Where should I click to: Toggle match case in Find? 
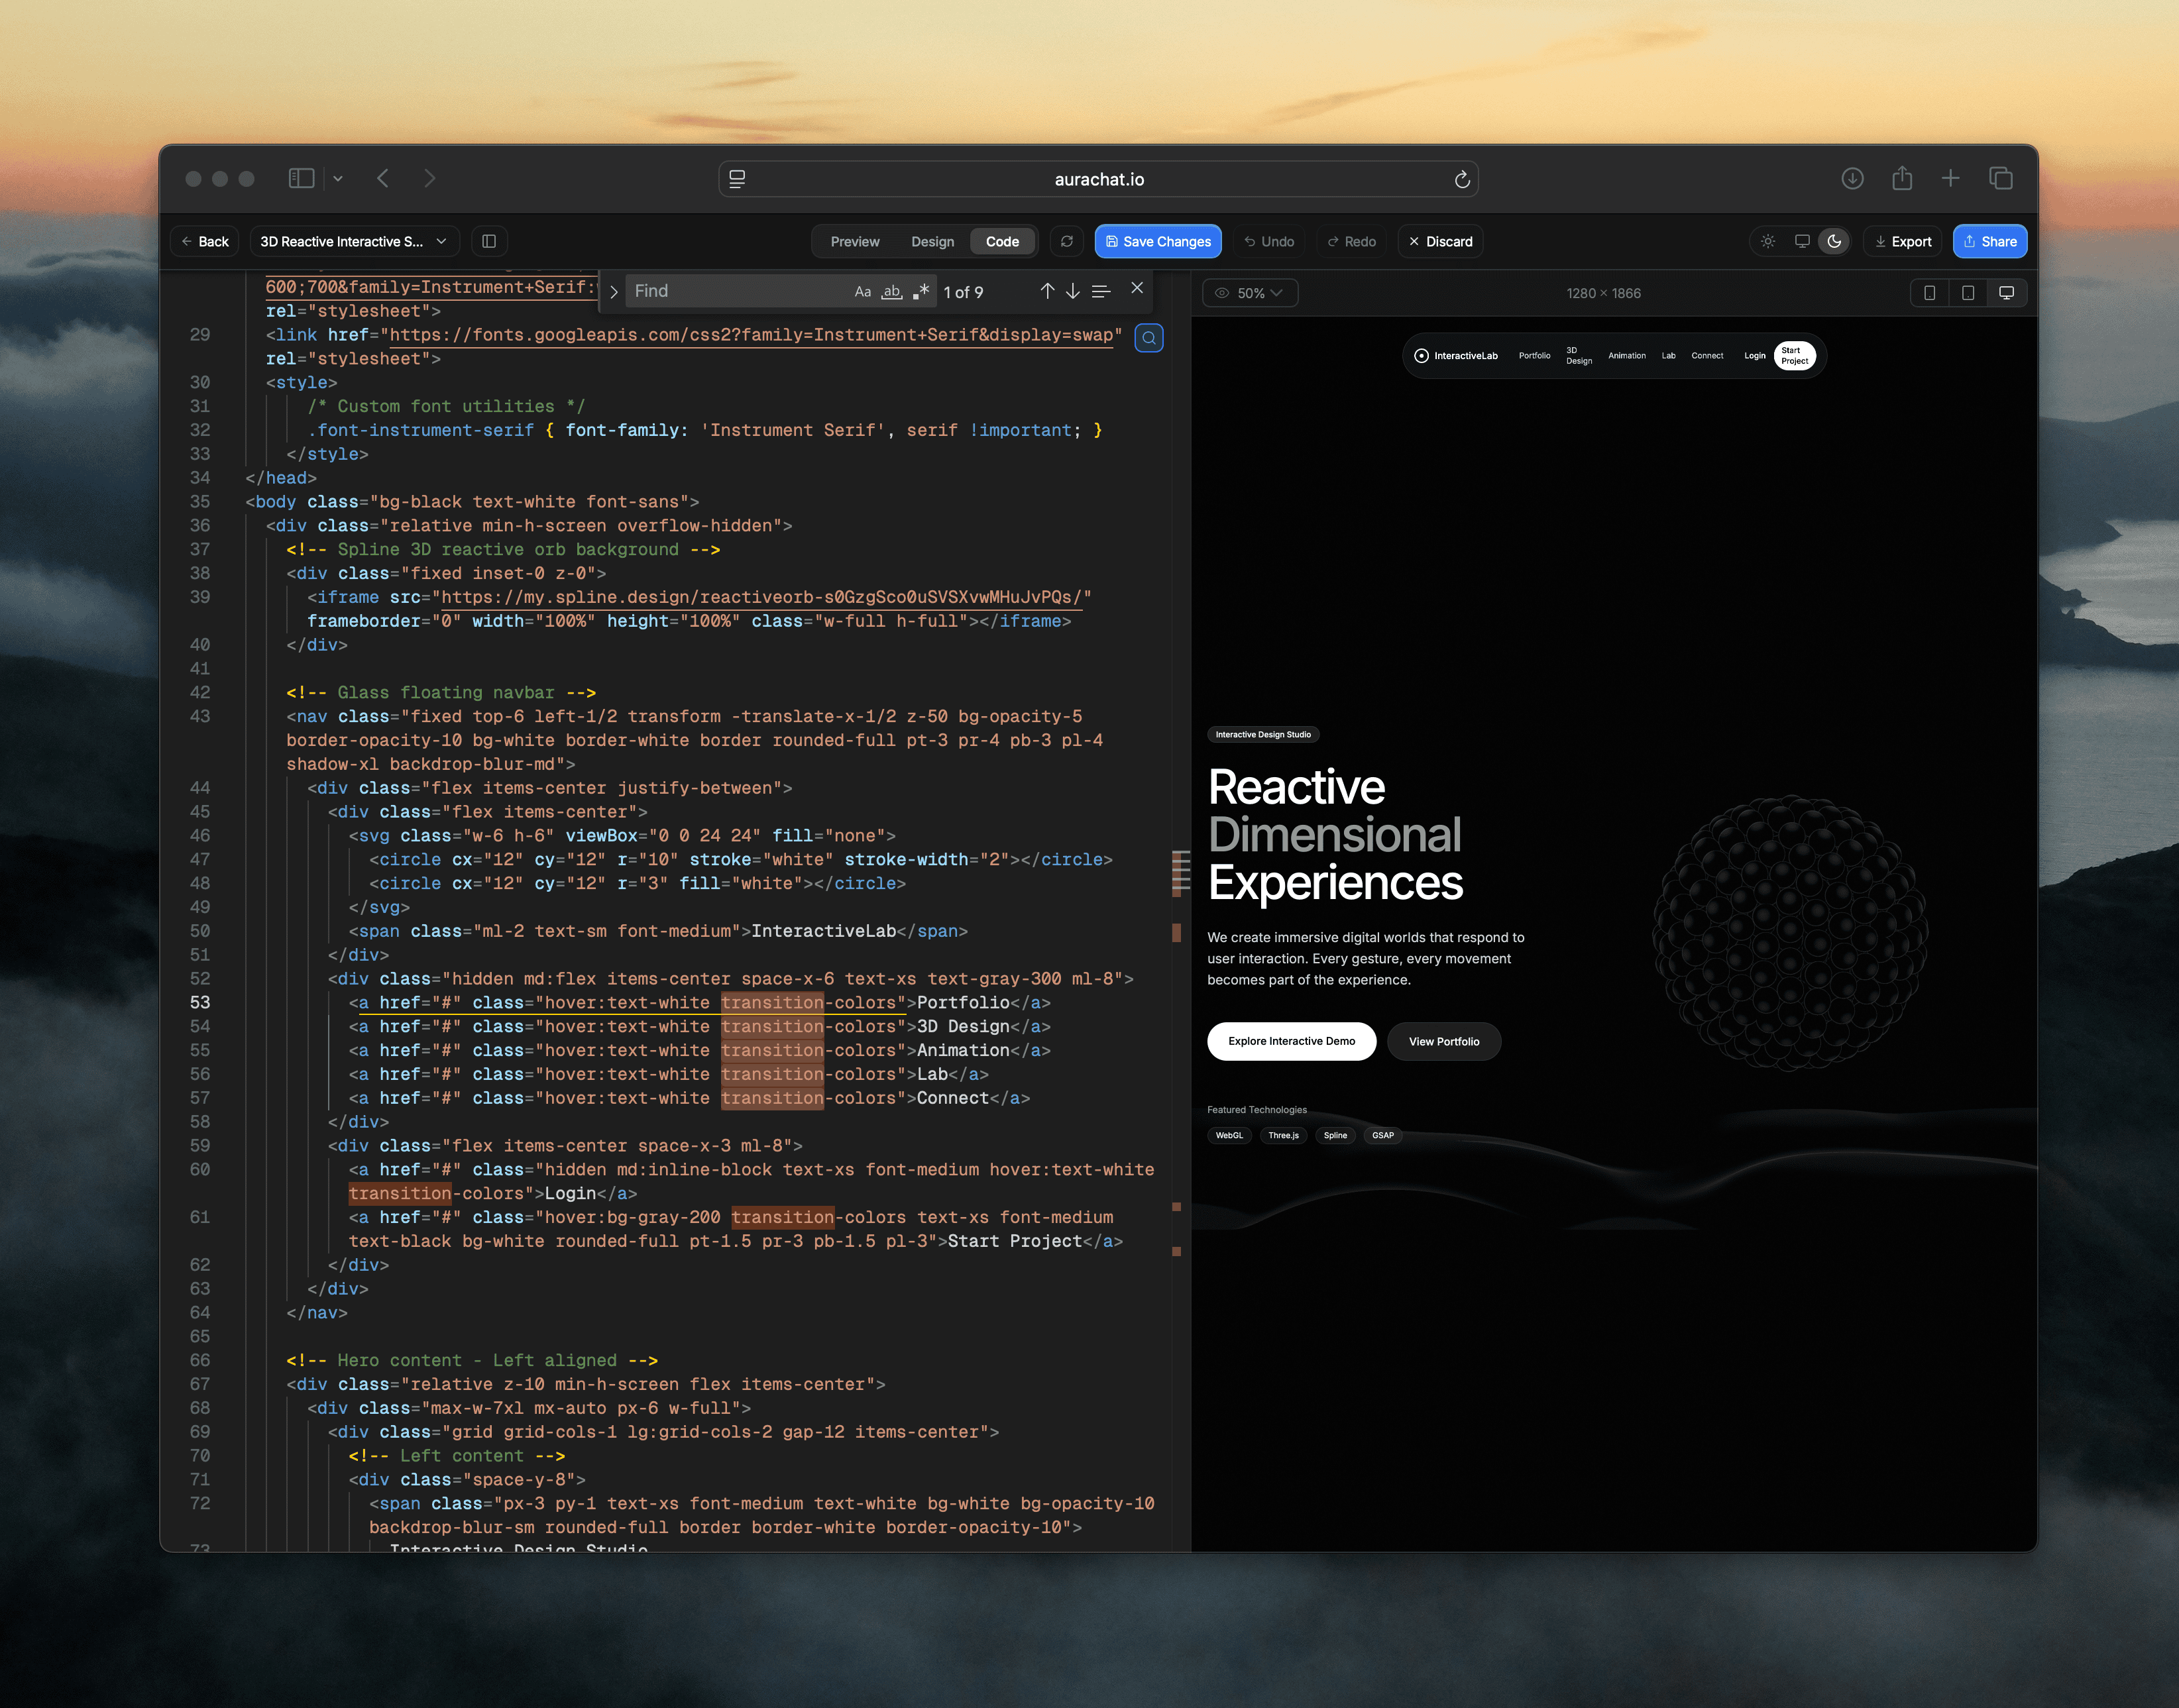click(x=863, y=291)
